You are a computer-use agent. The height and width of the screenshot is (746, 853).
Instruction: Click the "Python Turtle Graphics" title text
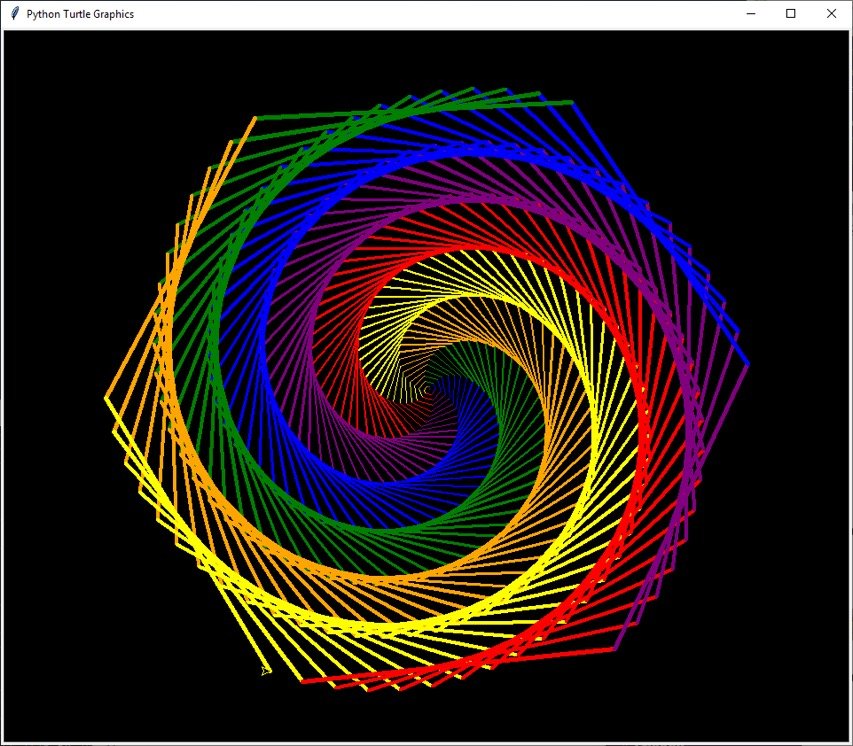[x=80, y=14]
